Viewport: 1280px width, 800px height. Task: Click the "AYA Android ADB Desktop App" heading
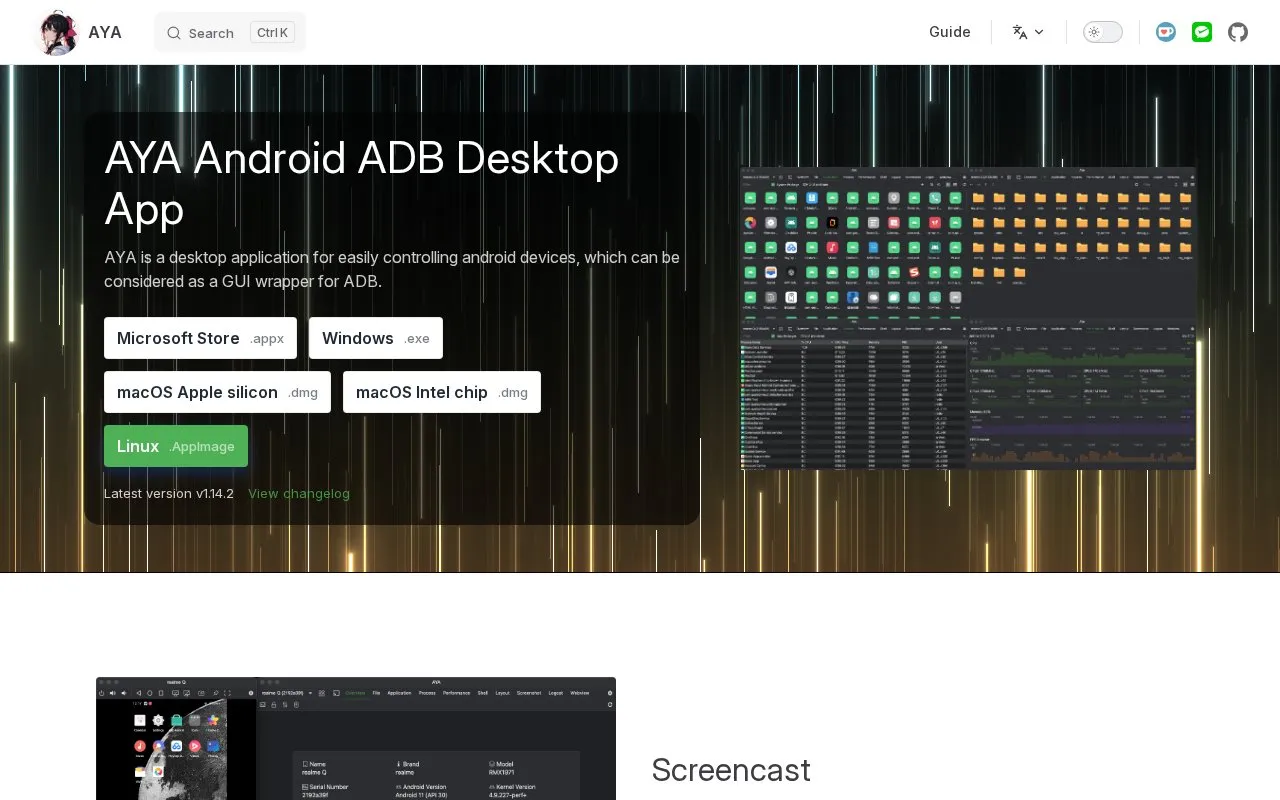(362, 184)
